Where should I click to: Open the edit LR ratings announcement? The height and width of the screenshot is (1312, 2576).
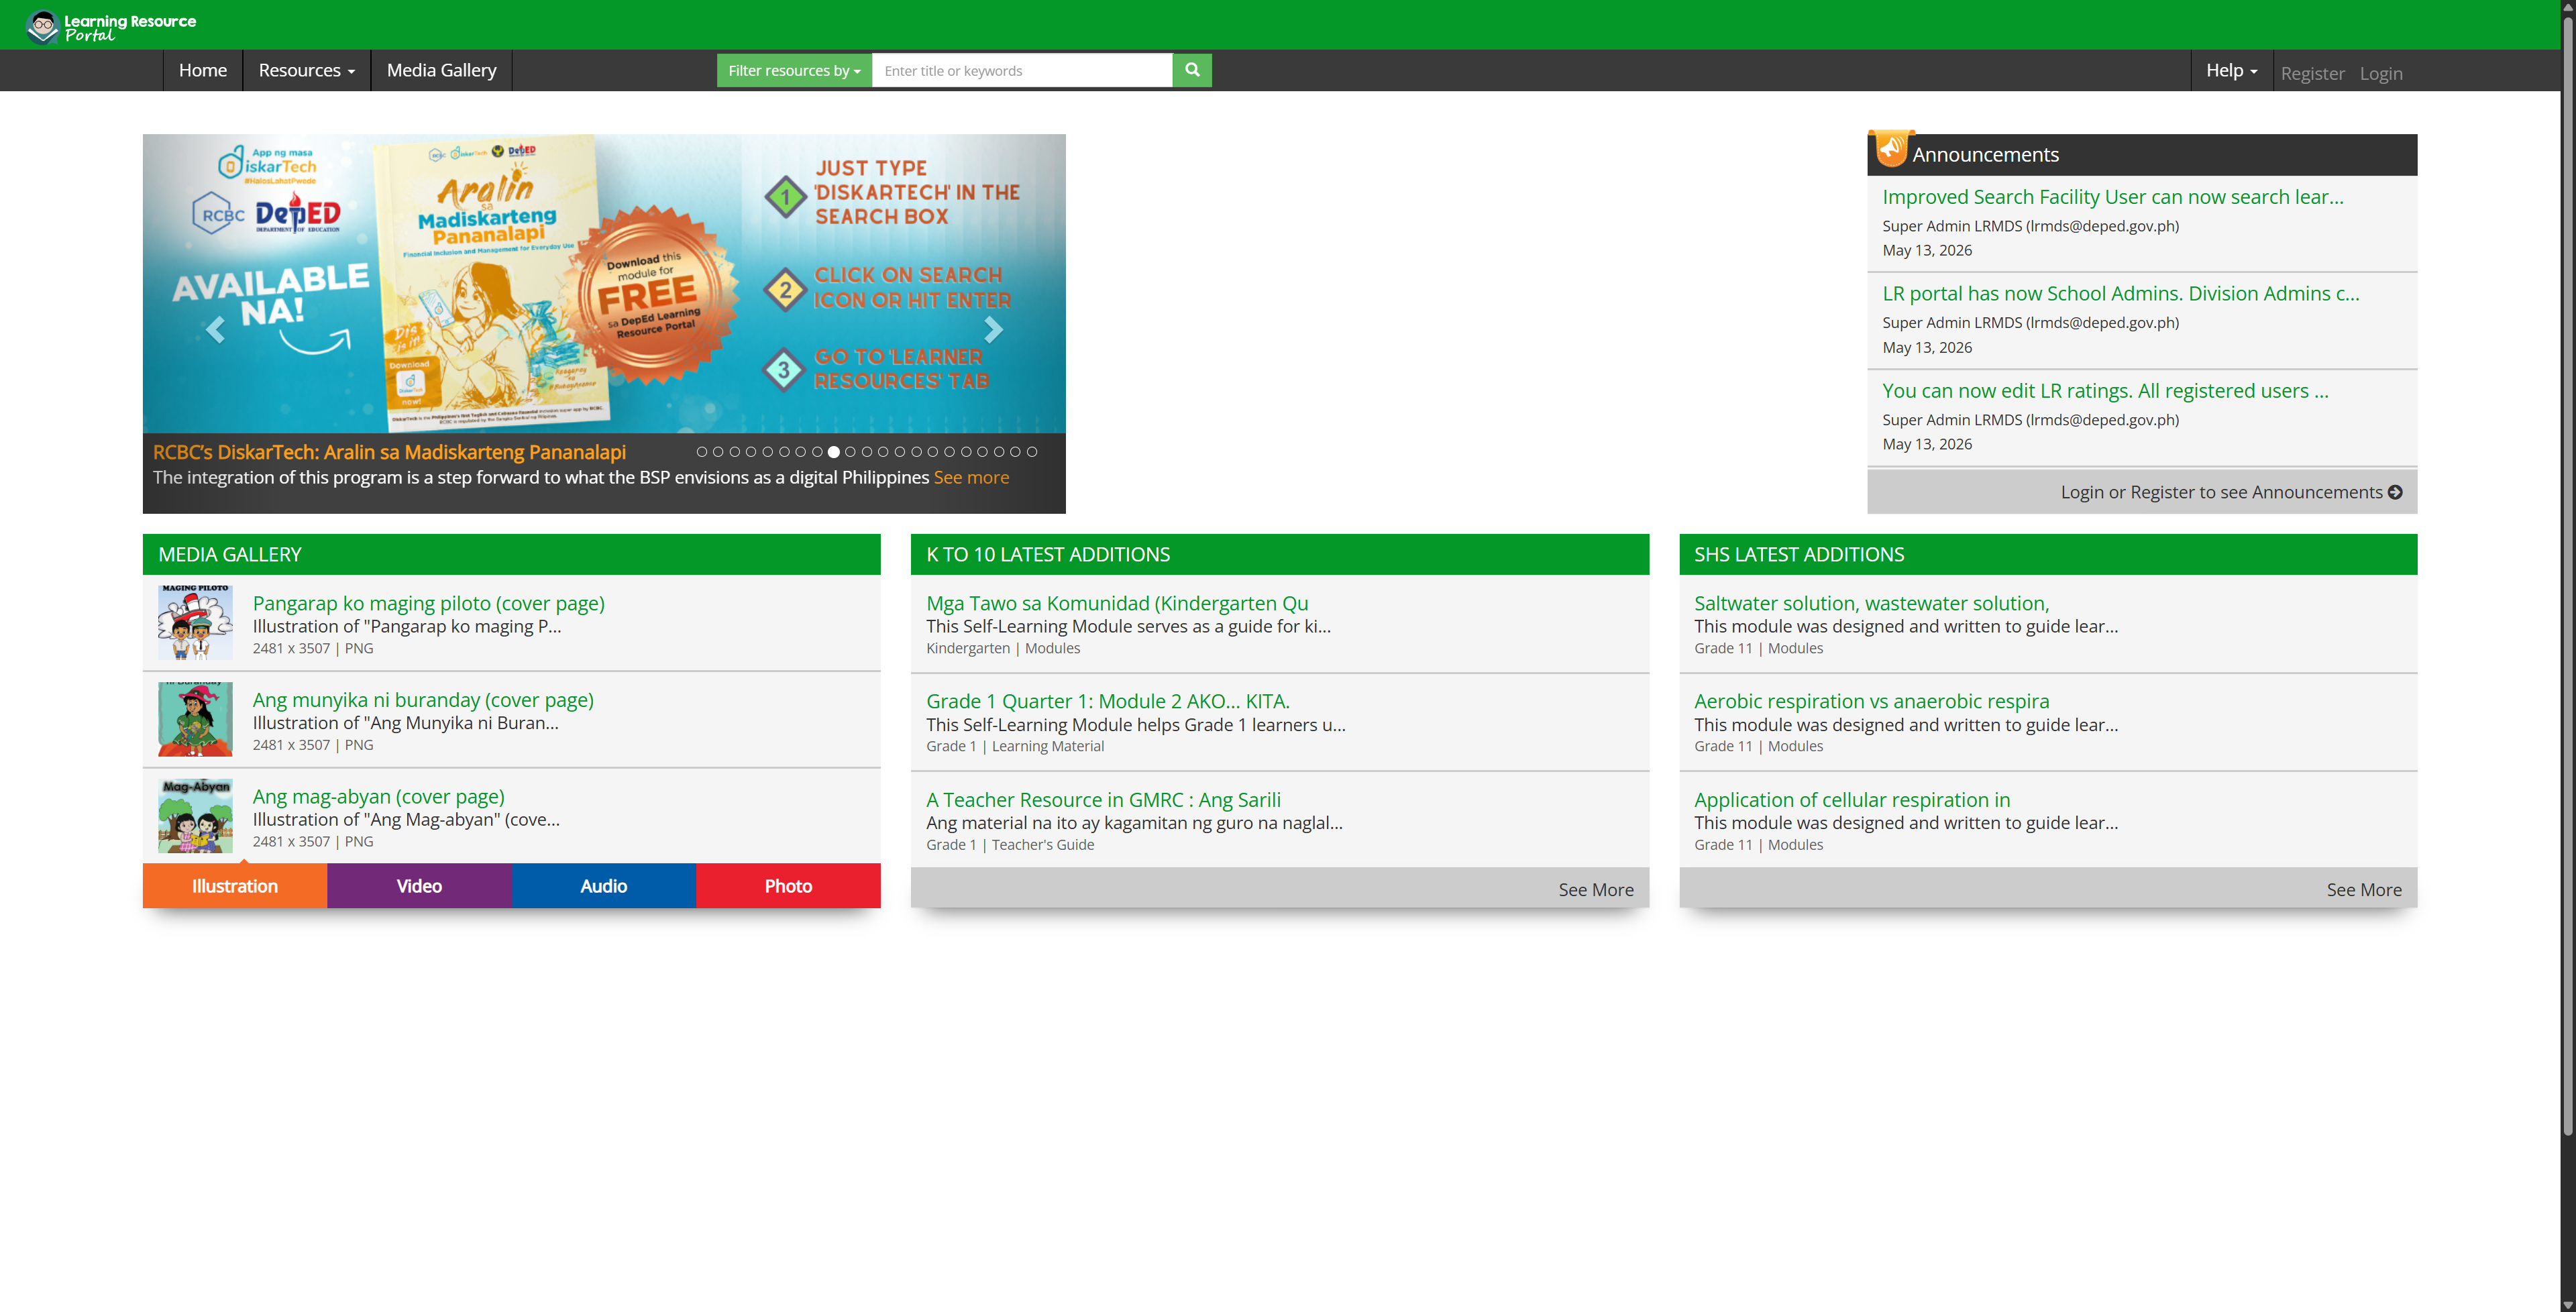2105,390
